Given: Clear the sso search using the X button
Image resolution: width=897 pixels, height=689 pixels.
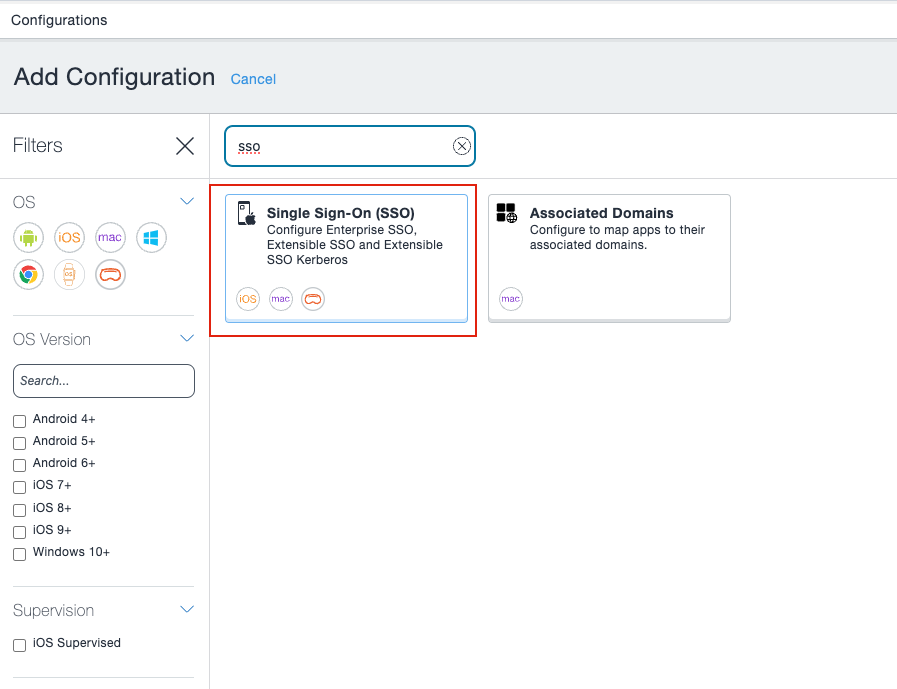Looking at the screenshot, I should point(461,145).
